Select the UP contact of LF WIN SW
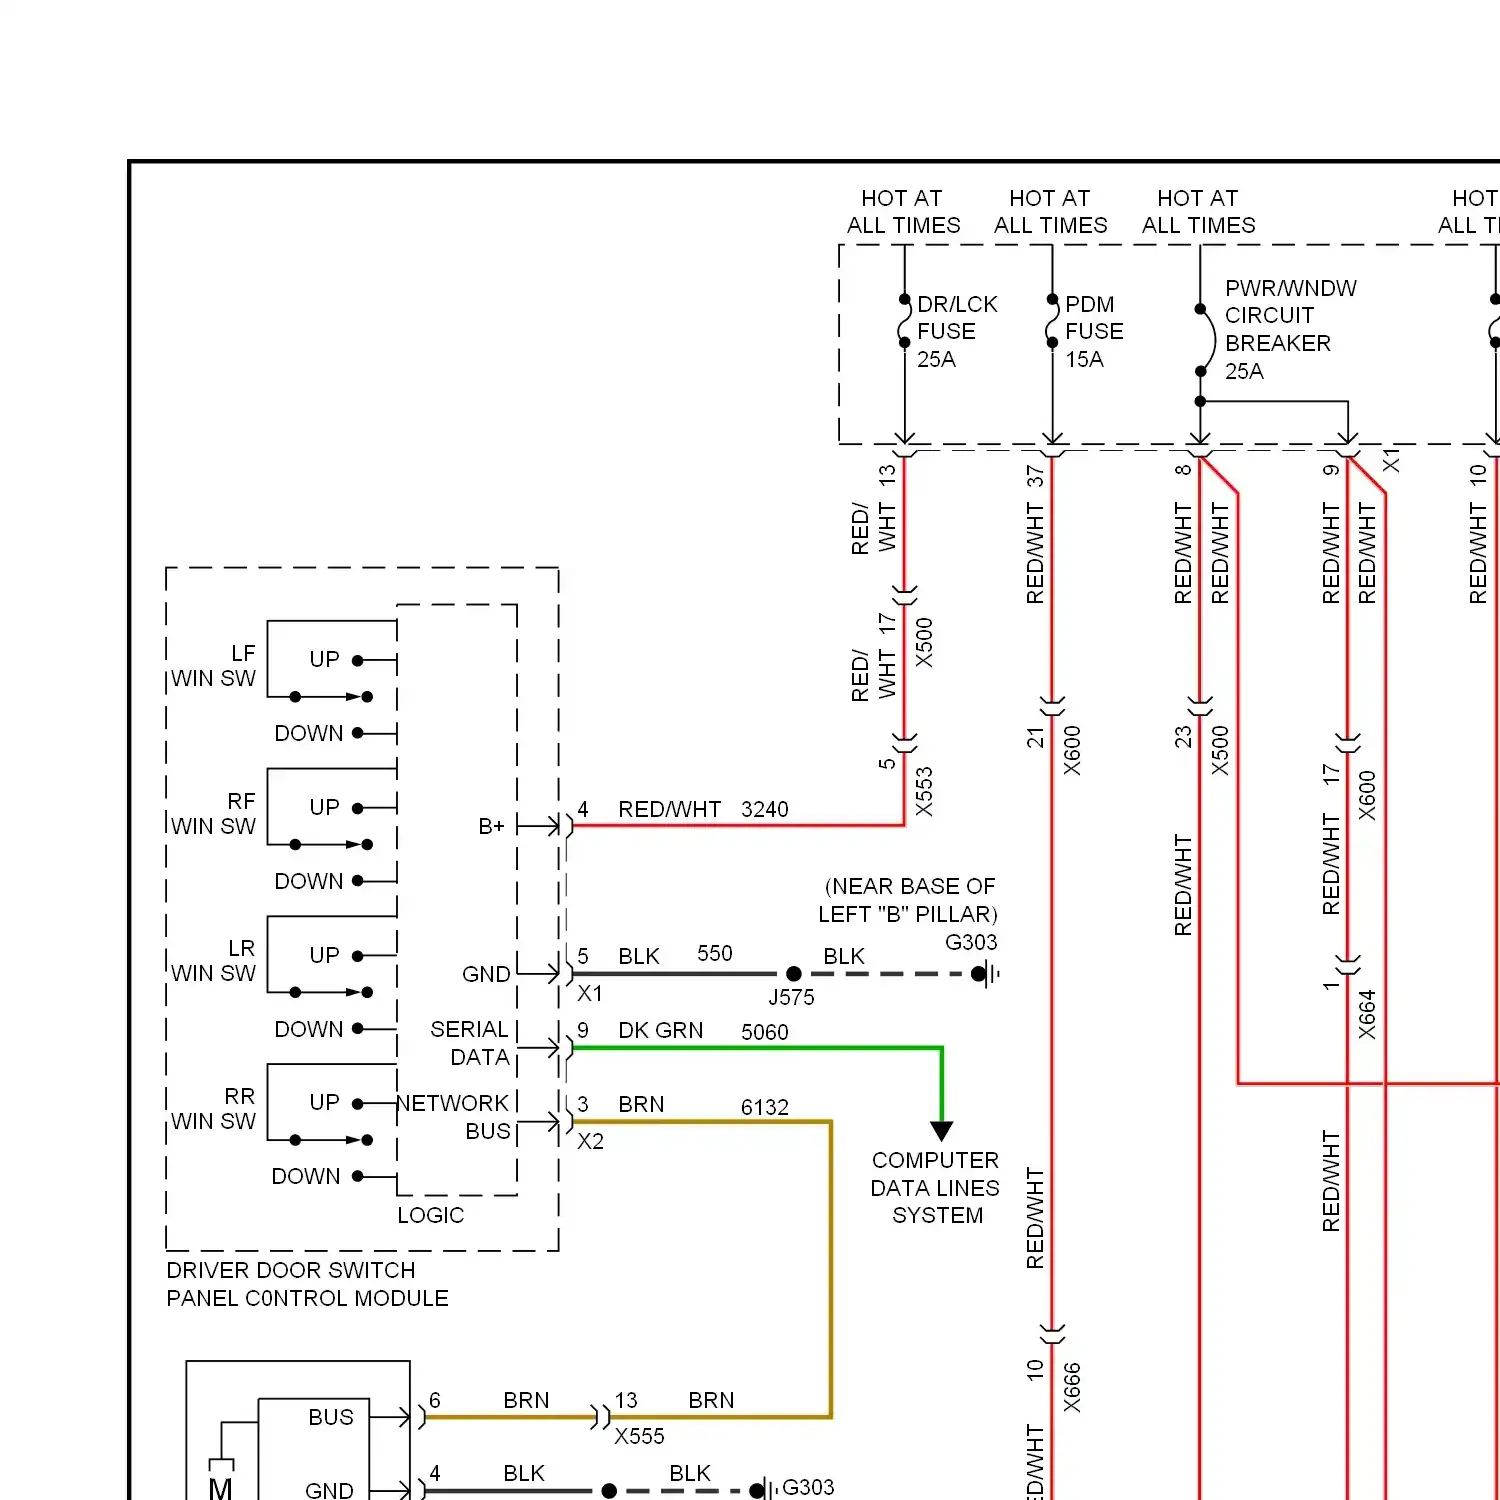Viewport: 1500px width, 1500px height. tap(358, 660)
